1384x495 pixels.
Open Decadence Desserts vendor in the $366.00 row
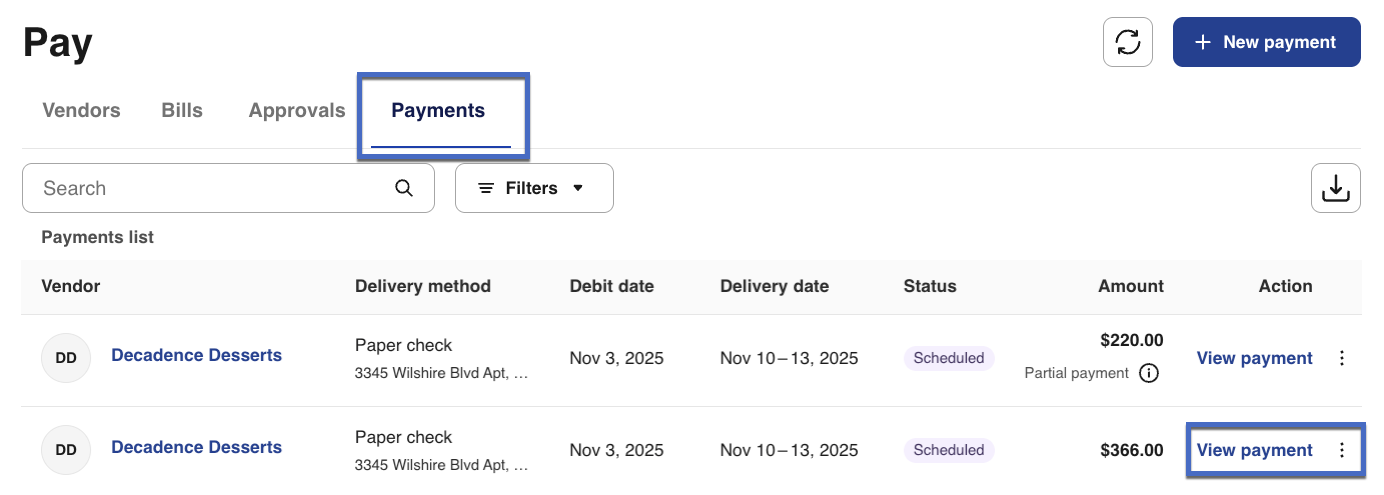196,447
